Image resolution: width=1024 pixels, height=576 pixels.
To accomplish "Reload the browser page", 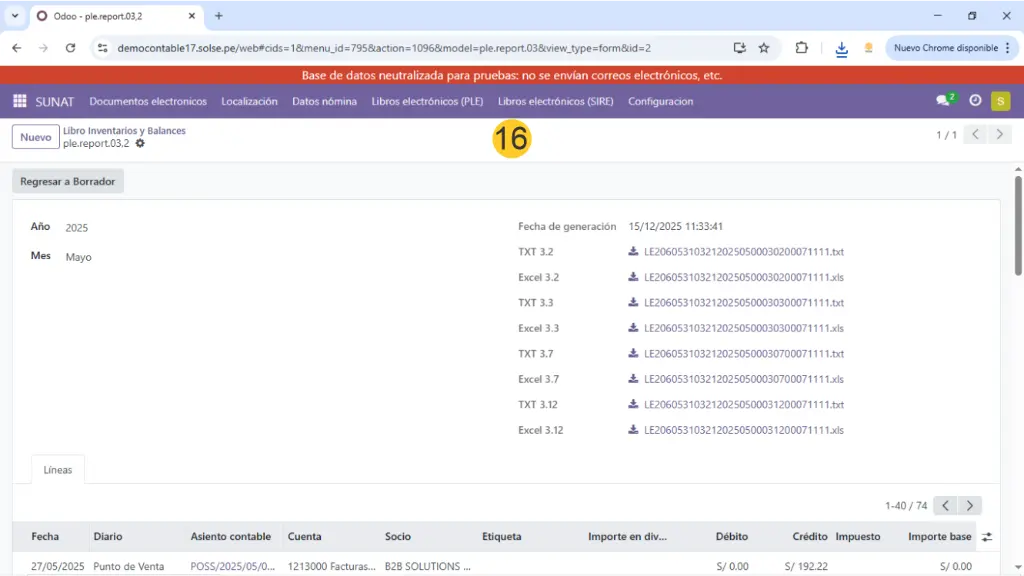I will [x=70, y=48].
